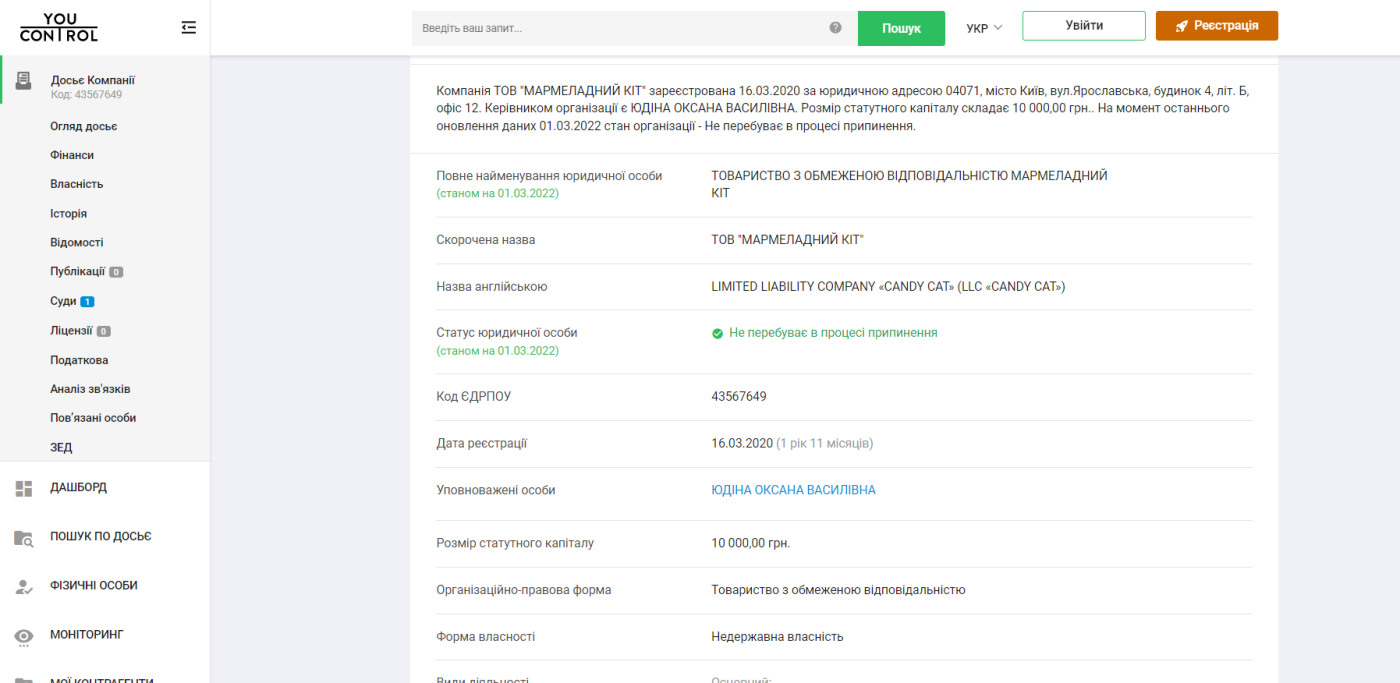
Task: Click the green status check icon
Action: 717,333
